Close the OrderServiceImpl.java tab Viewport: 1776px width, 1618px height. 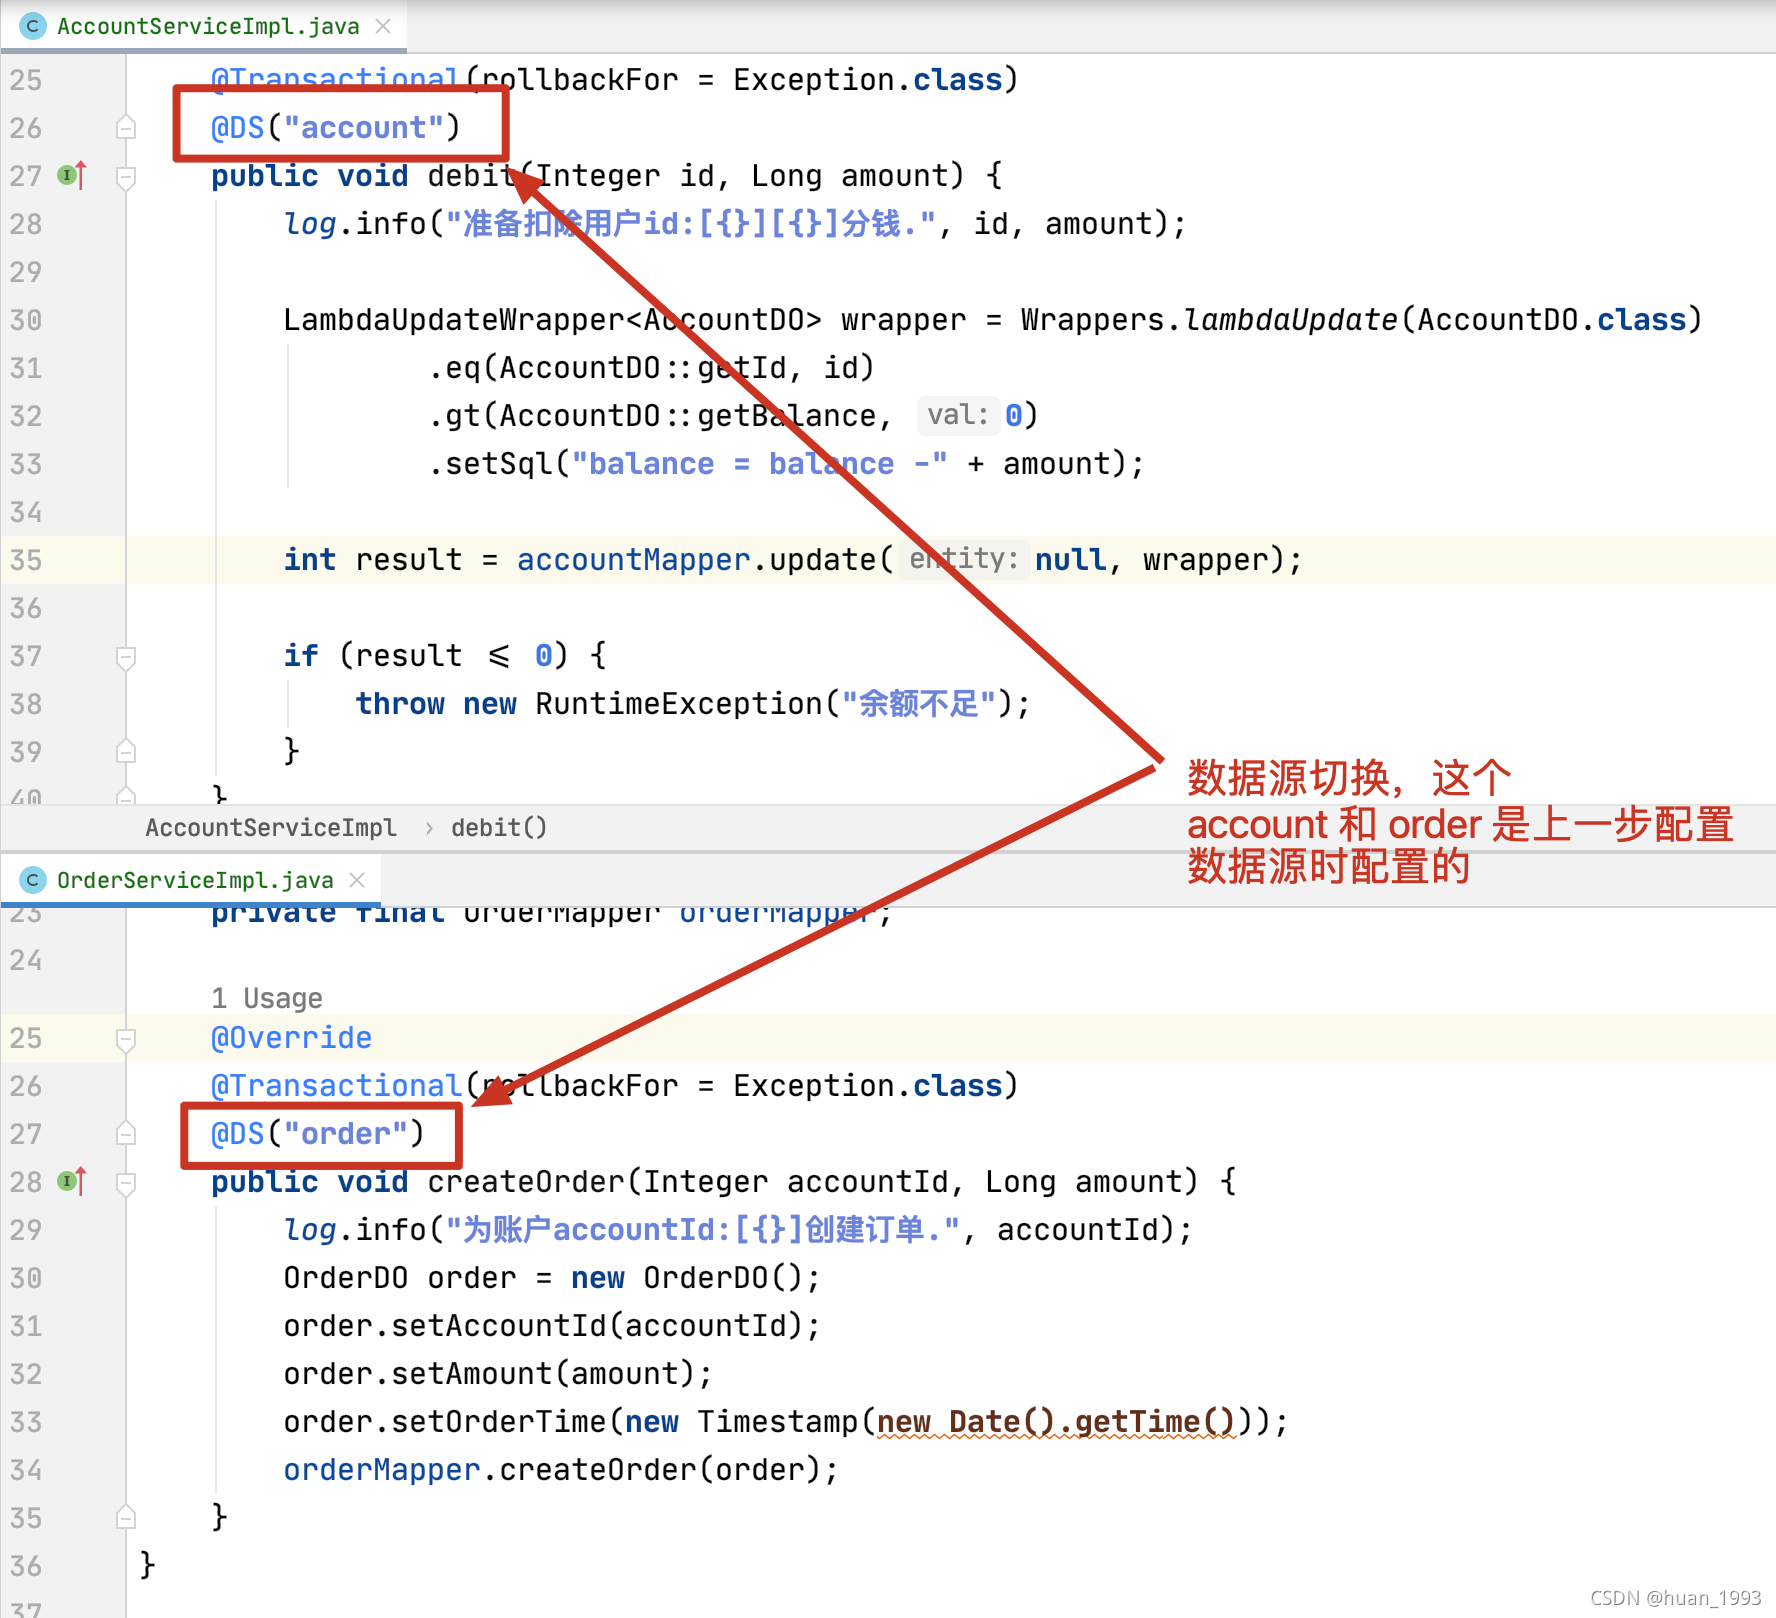click(x=357, y=880)
